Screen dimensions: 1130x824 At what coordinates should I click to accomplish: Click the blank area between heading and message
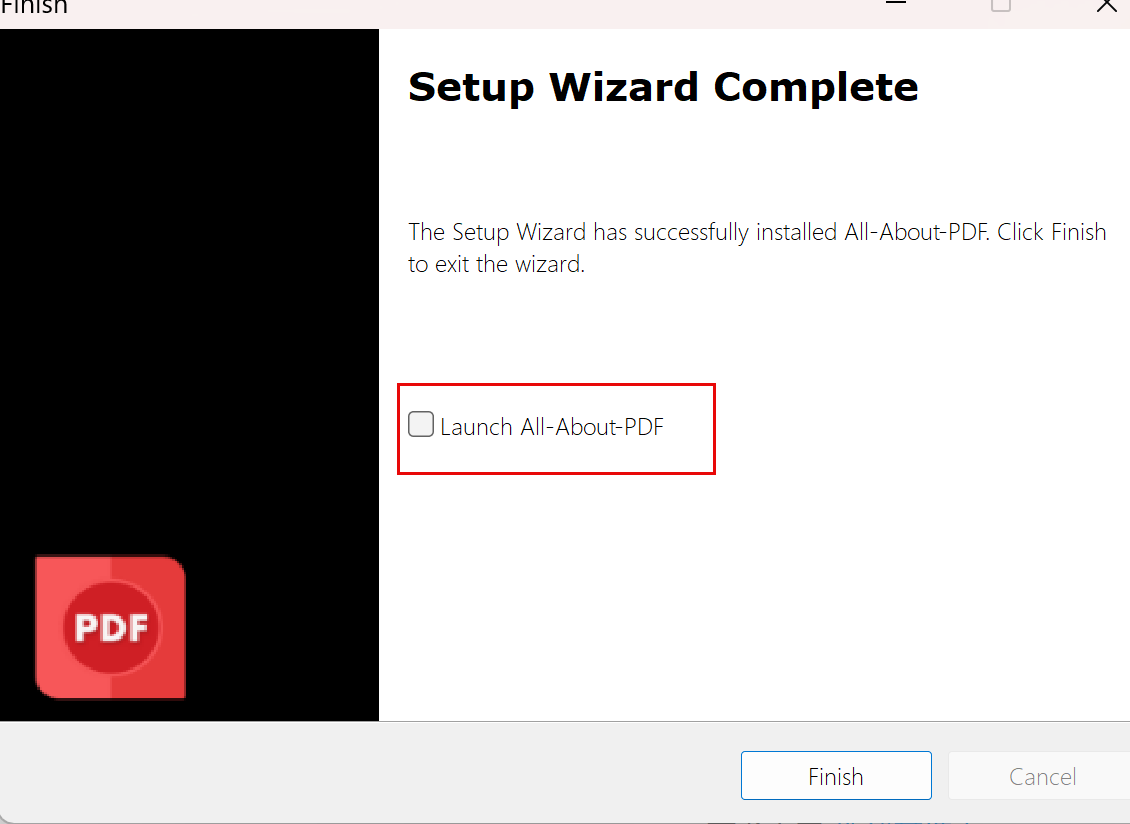point(754,164)
